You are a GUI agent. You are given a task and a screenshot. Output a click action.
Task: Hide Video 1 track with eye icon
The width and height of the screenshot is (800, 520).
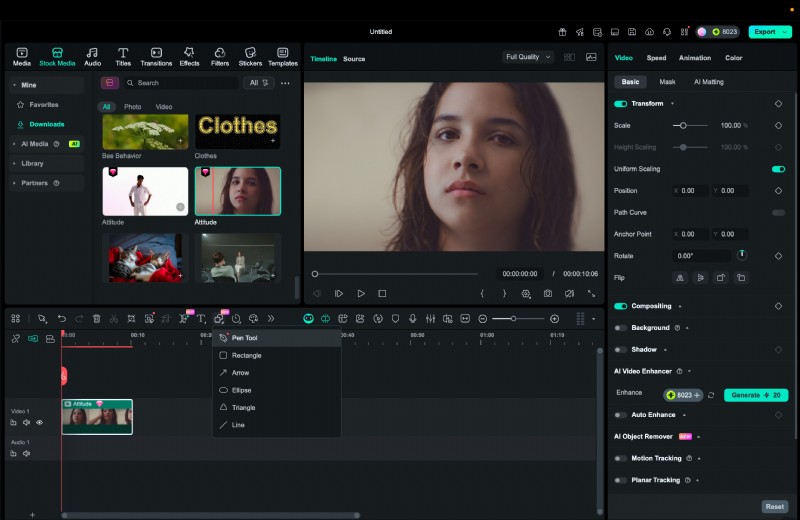(40, 423)
